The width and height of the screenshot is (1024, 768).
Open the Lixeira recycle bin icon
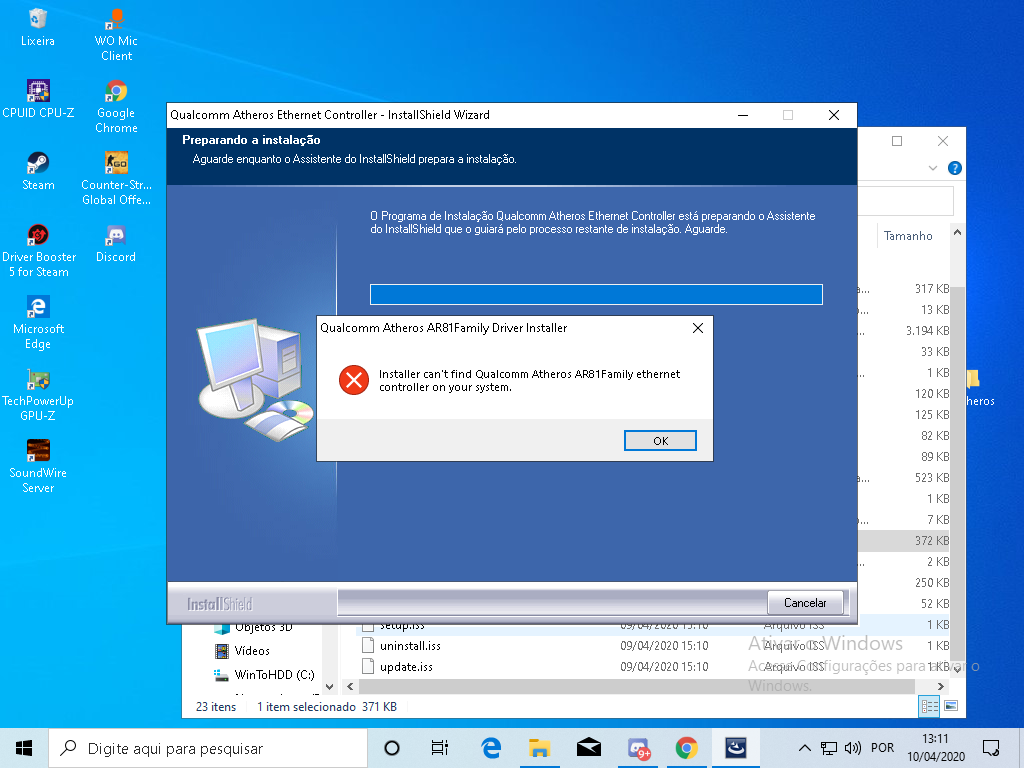pyautogui.click(x=38, y=27)
